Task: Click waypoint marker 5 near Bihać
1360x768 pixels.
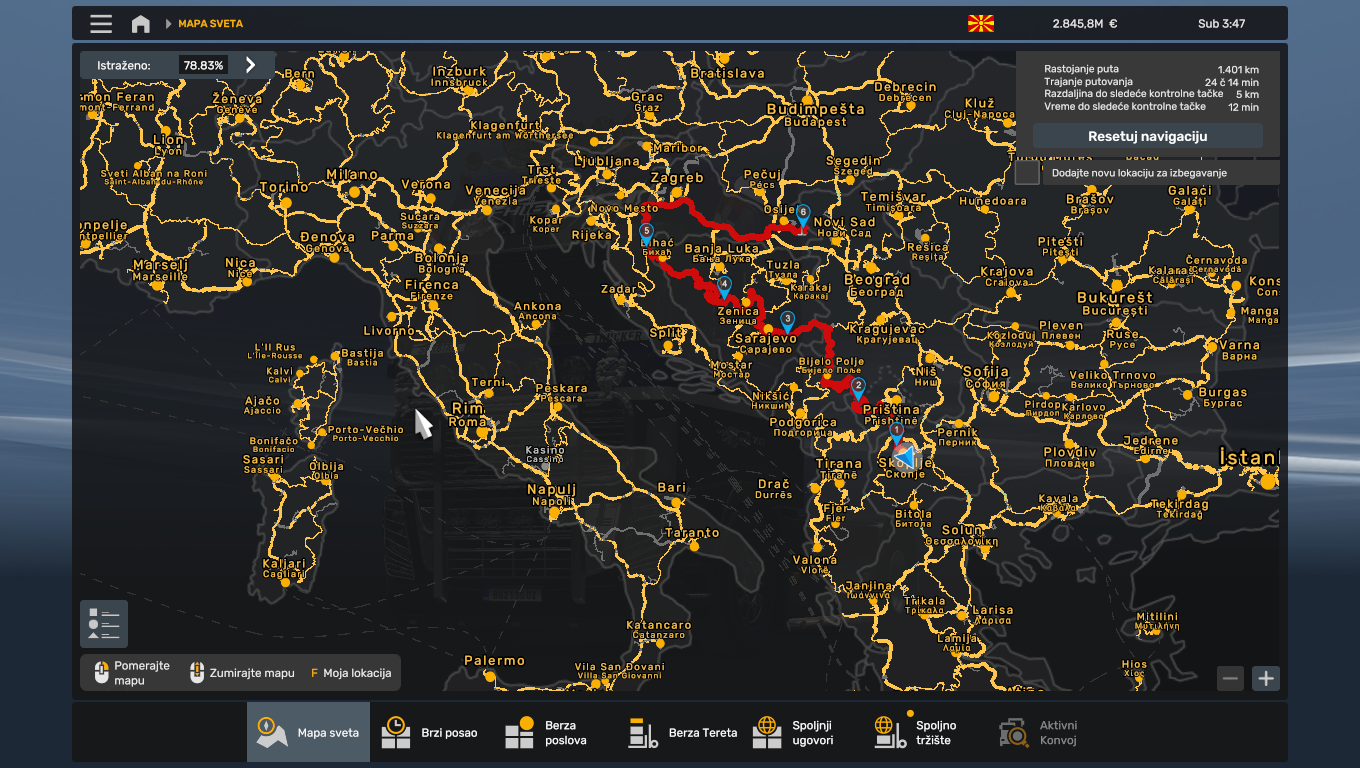Action: click(x=647, y=233)
